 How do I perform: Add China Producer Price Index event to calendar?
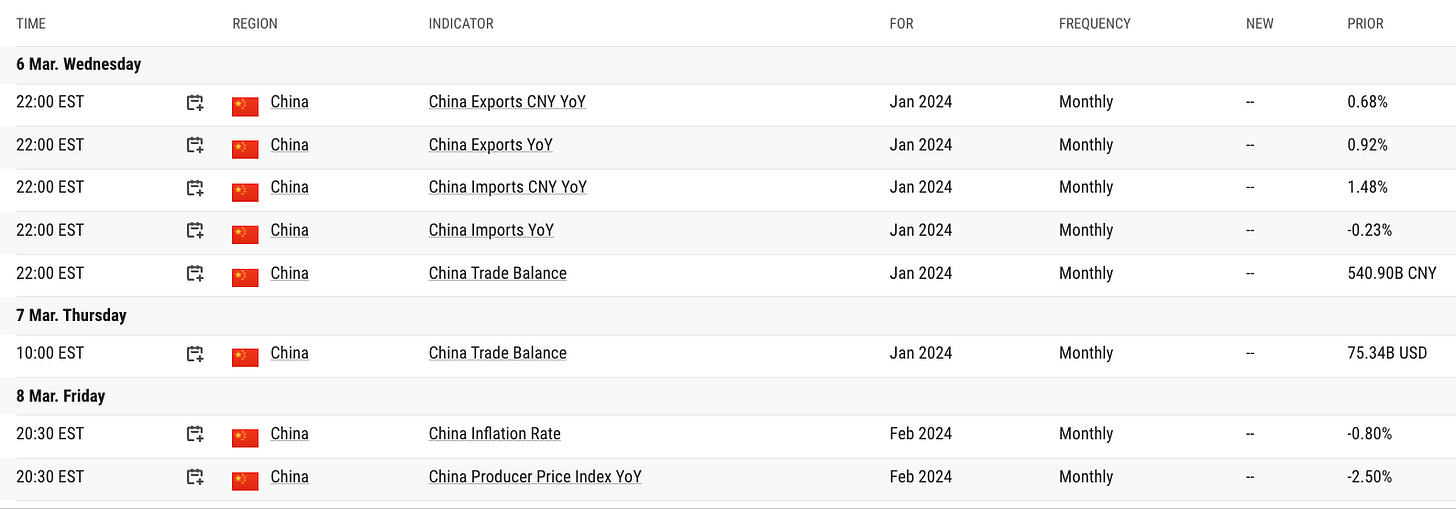click(195, 478)
